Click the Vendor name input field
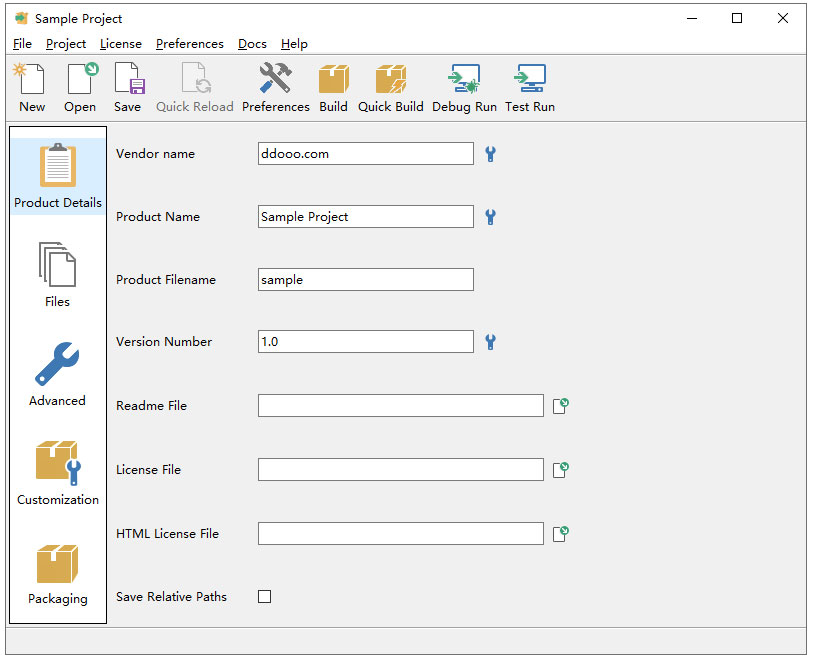813x661 pixels. (366, 154)
